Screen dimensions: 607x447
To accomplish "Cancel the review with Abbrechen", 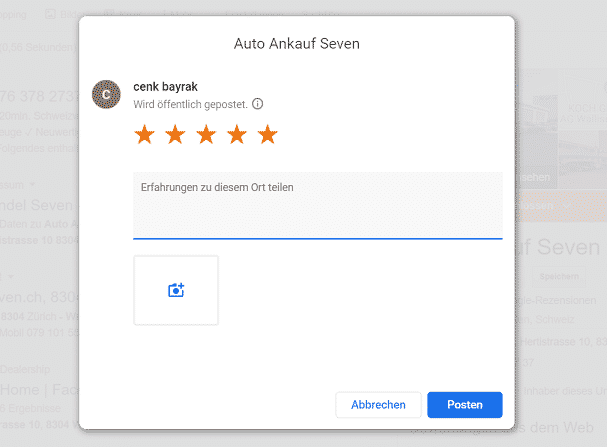I will point(378,405).
